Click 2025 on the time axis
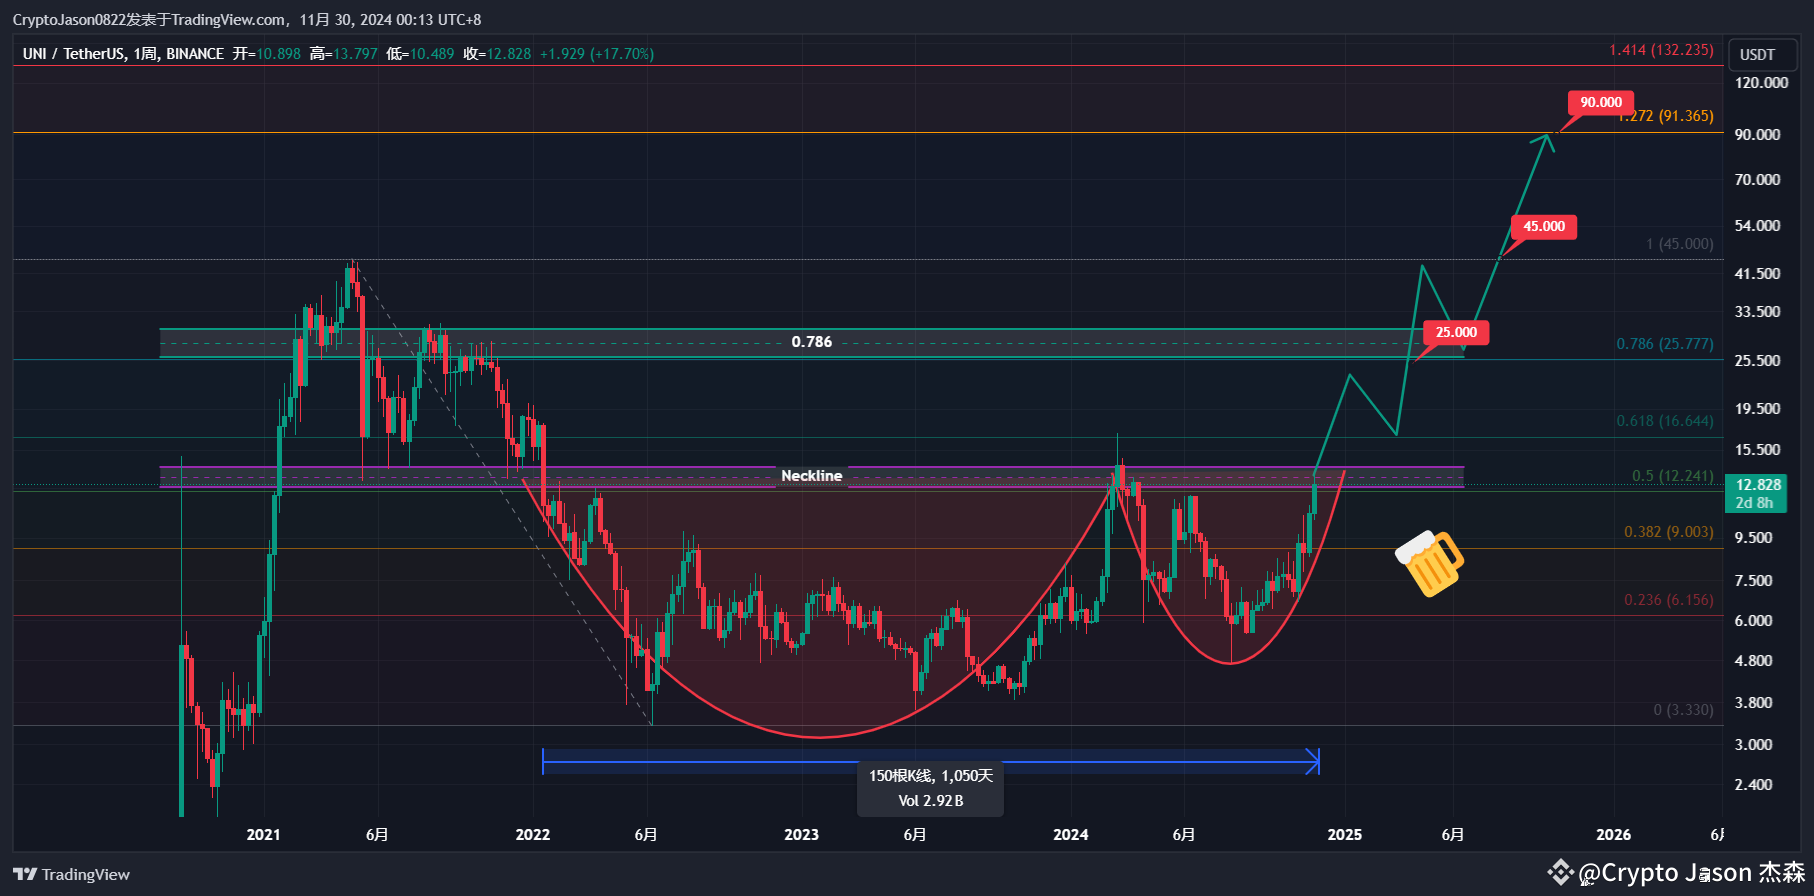The height and width of the screenshot is (896, 1814). 1345,835
